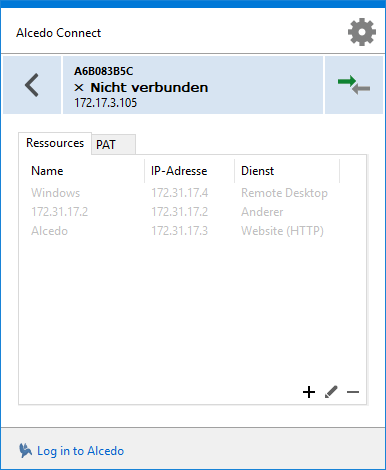Click the connect arrows icon
Viewport: 386px width, 470px height.
coord(354,85)
